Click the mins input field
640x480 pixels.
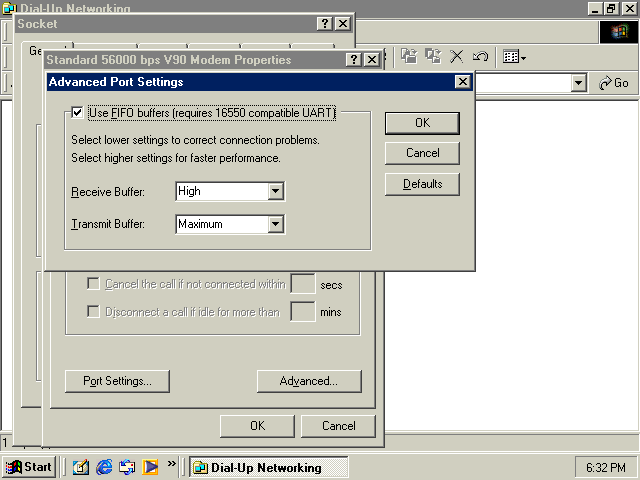[x=302, y=312]
